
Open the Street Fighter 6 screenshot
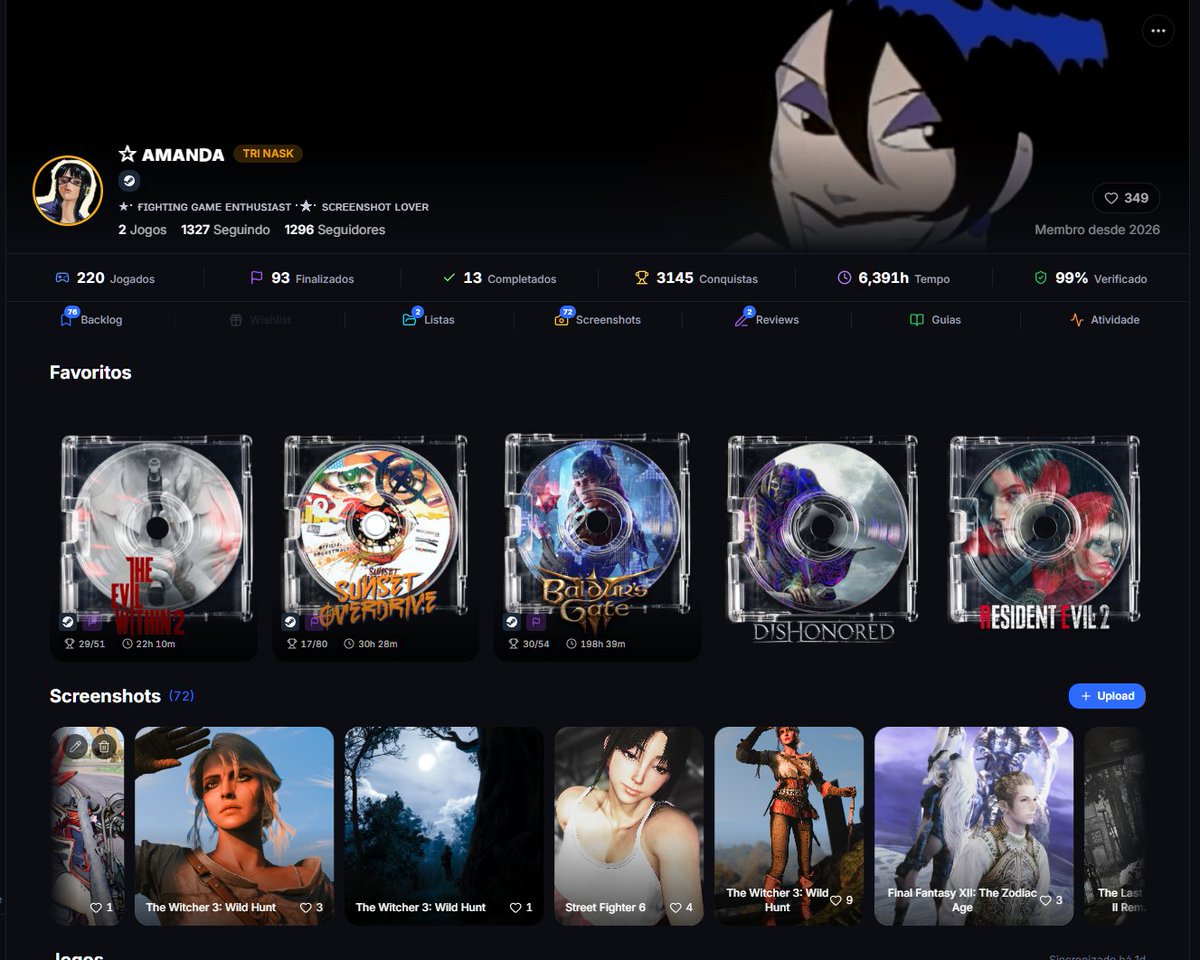629,826
